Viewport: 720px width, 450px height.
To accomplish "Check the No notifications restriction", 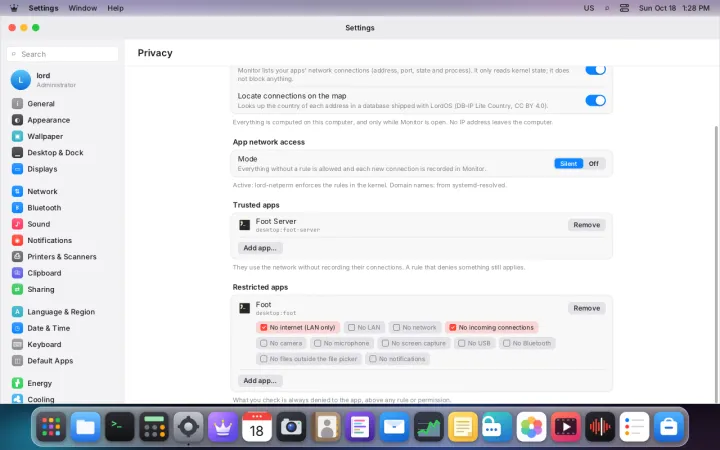I will tap(397, 359).
